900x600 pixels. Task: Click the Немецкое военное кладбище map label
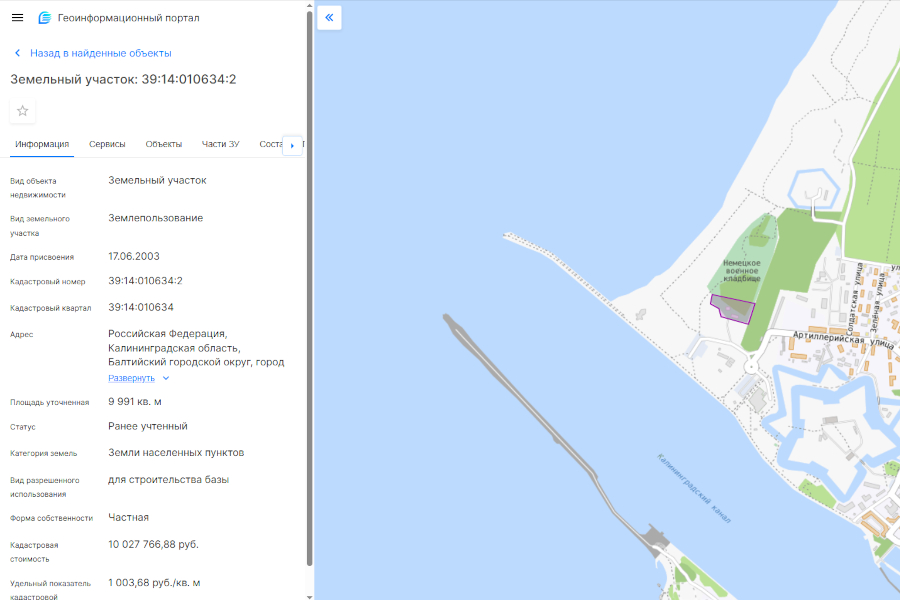click(742, 270)
